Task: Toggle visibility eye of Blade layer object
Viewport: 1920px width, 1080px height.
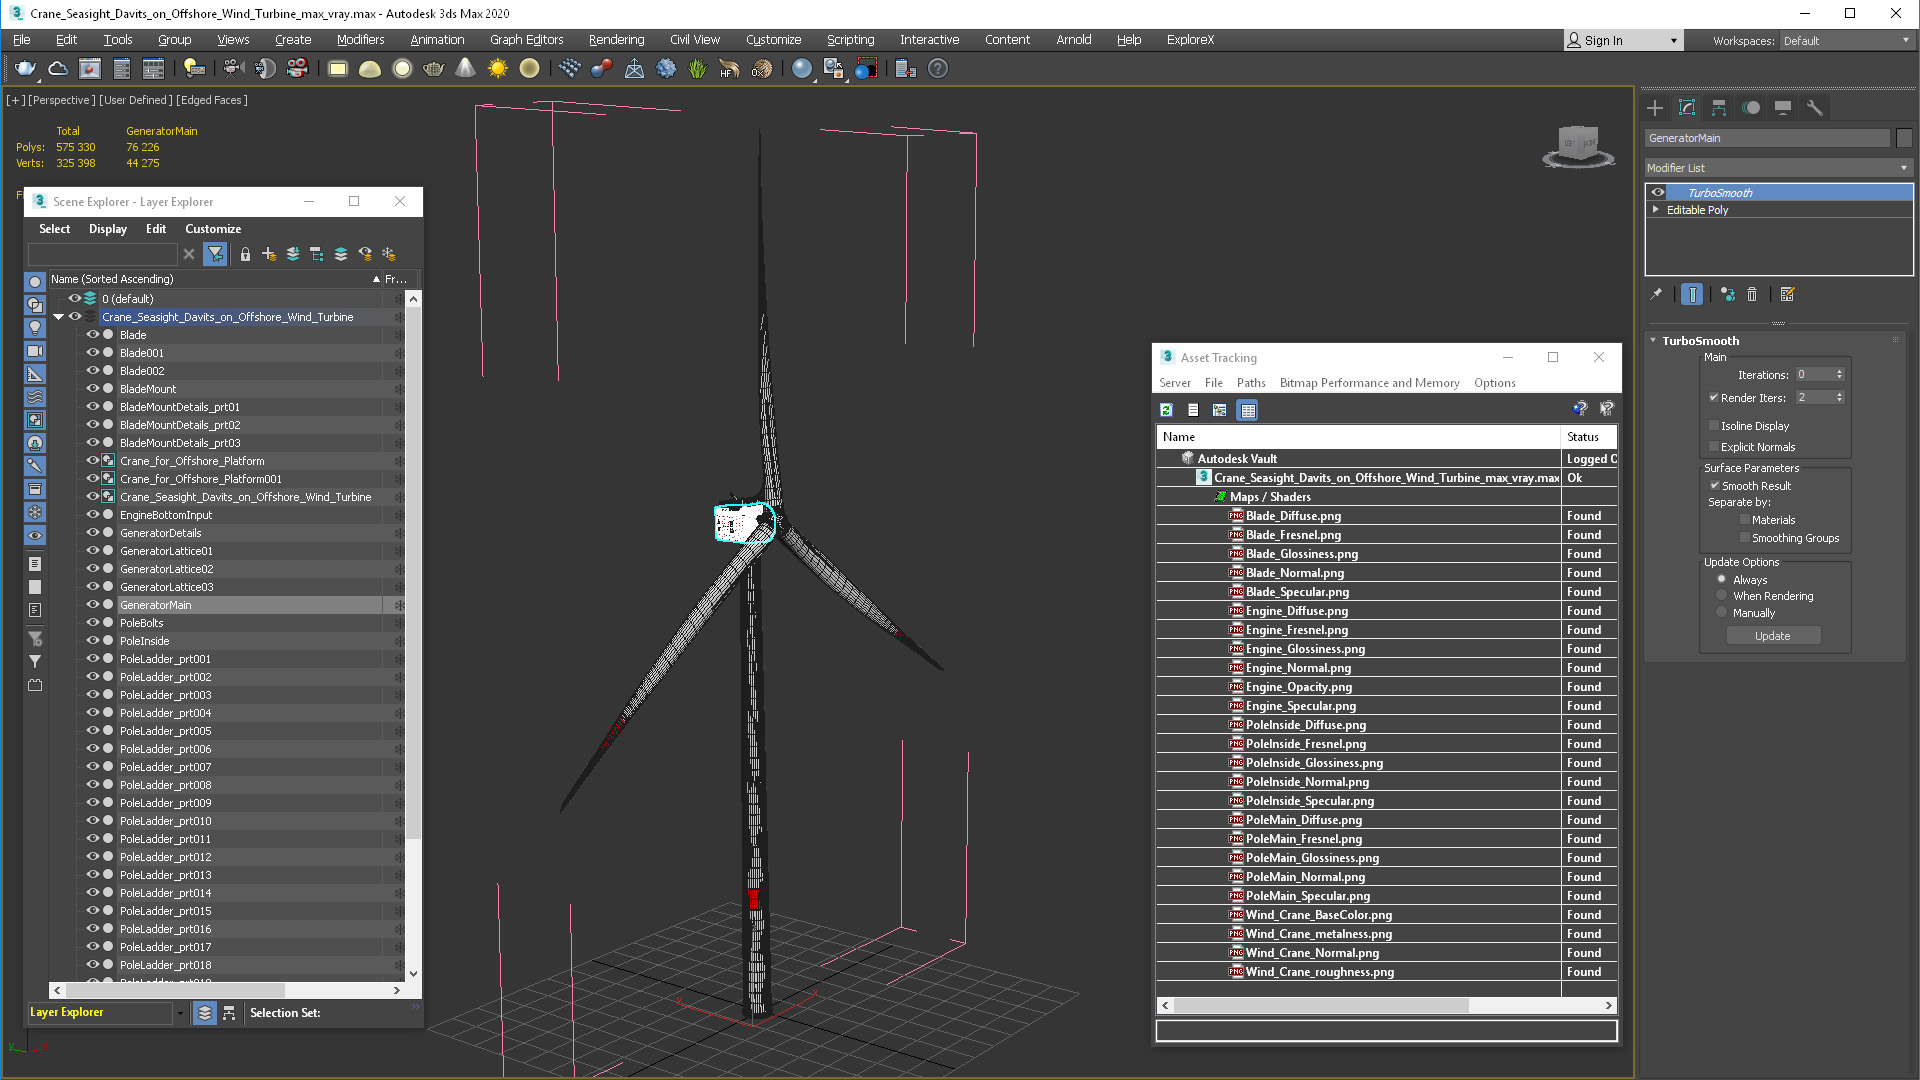Action: (x=92, y=335)
